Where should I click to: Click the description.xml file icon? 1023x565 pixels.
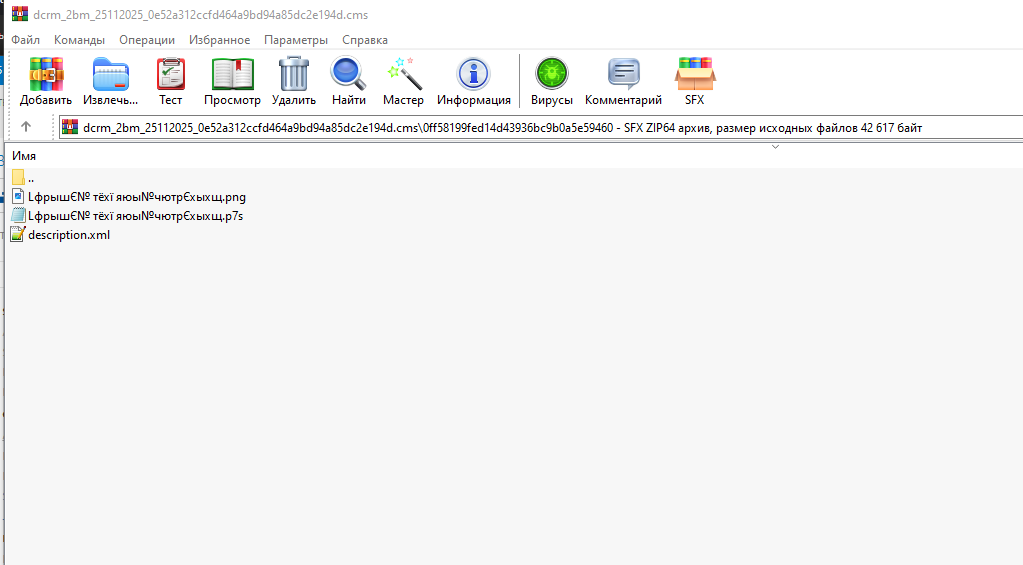coord(18,234)
